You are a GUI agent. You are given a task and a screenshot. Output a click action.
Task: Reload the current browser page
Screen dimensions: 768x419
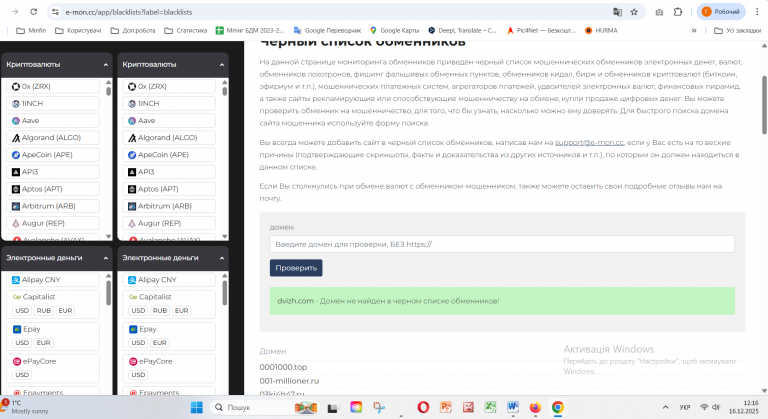coord(33,12)
